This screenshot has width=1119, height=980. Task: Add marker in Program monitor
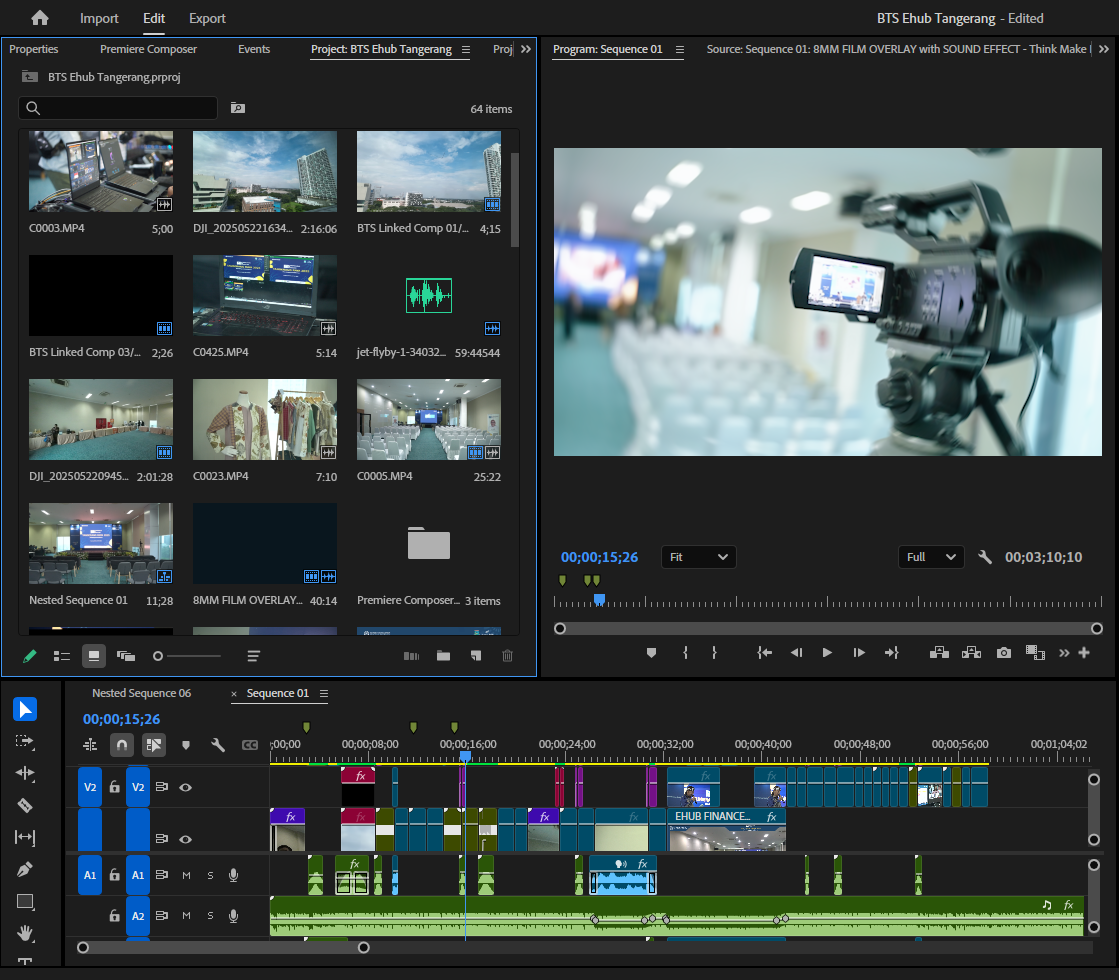pos(651,652)
